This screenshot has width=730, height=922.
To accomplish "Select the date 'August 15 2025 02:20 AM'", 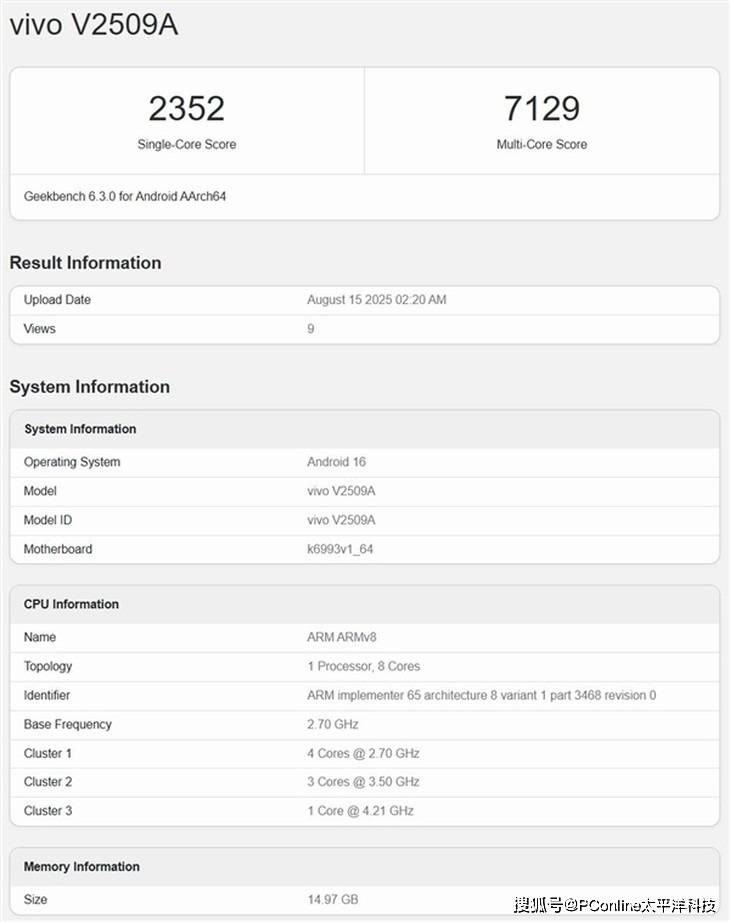I will point(376,300).
